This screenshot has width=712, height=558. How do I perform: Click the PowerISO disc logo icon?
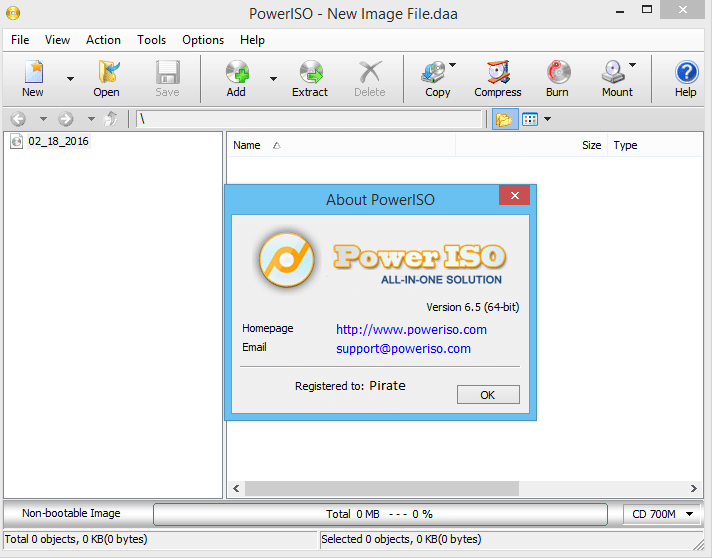pyautogui.click(x=287, y=260)
